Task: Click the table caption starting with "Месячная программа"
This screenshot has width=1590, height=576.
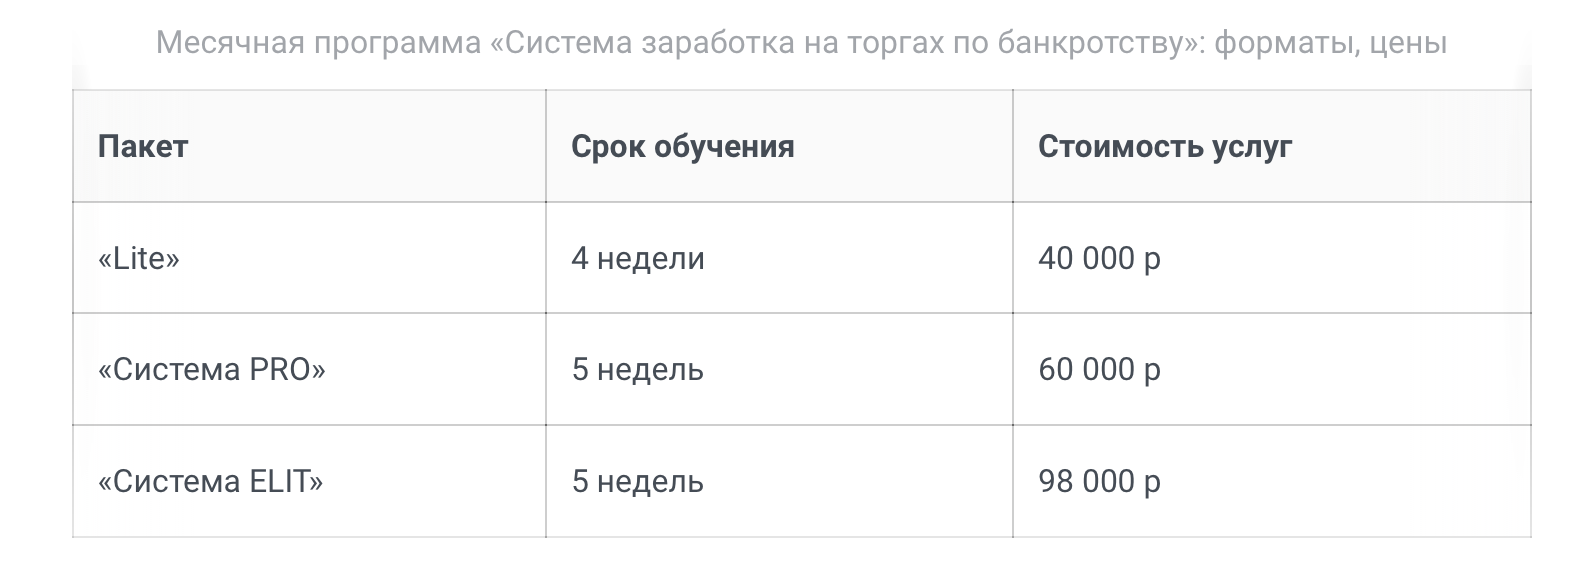Action: point(800,43)
